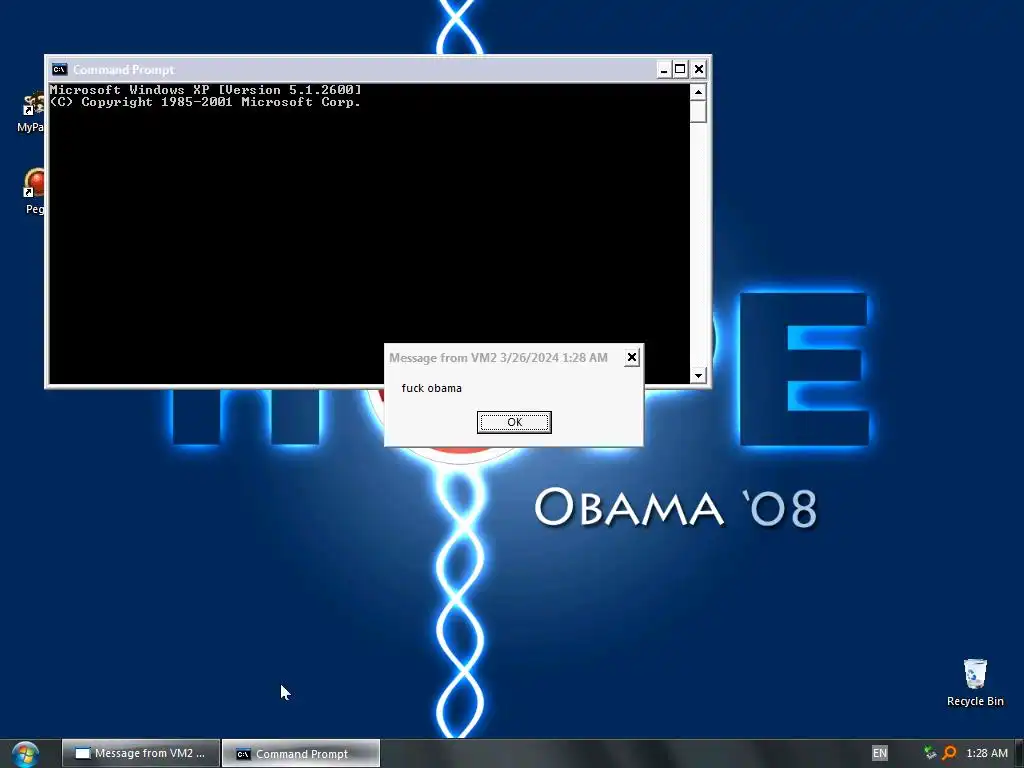Click the Microsoft Windows XP version line

coord(205,89)
